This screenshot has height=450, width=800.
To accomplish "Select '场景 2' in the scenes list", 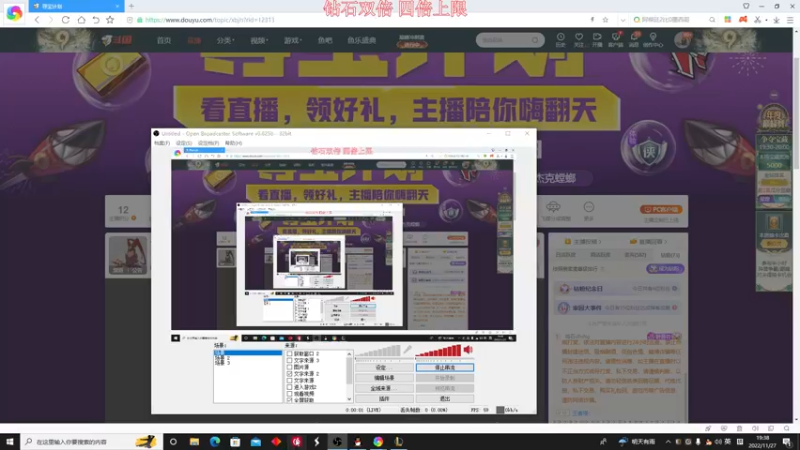I will (x=222, y=358).
